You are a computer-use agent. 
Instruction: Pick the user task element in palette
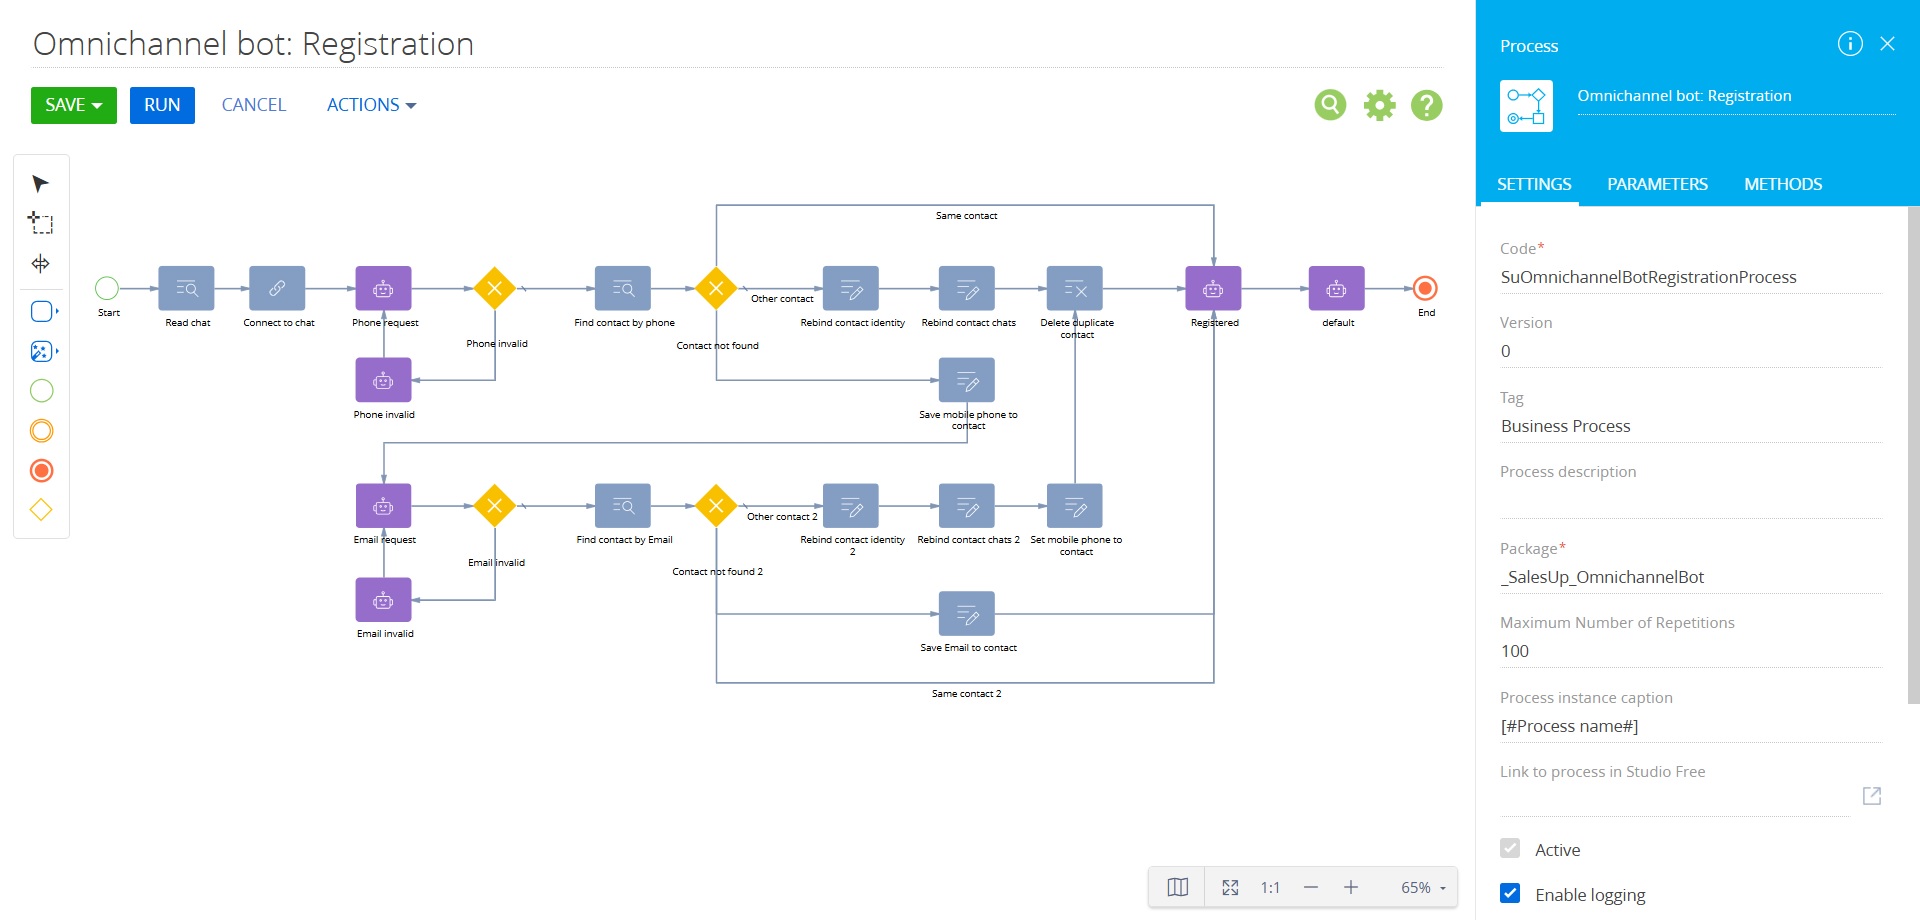tap(41, 311)
